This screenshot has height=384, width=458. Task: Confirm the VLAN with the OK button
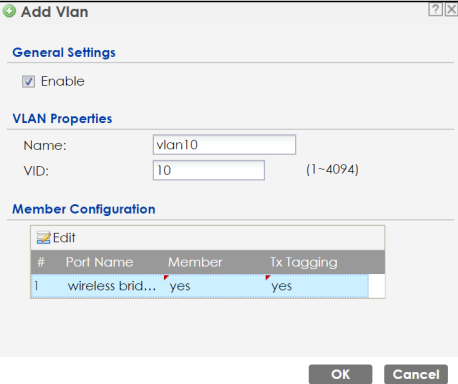(340, 374)
